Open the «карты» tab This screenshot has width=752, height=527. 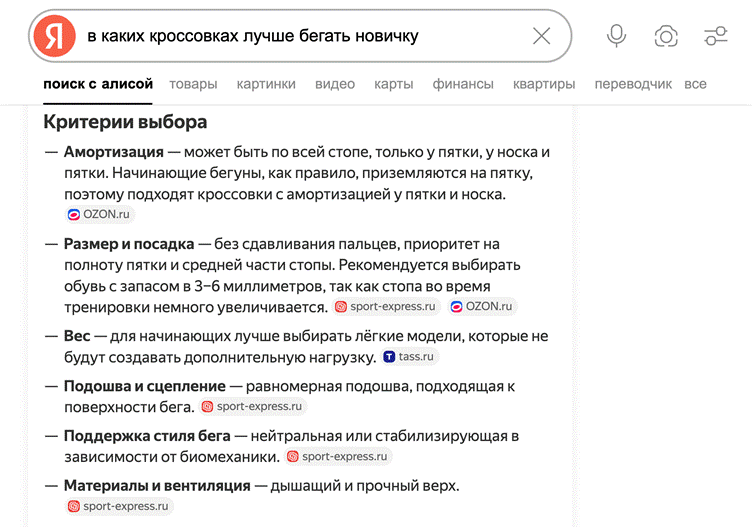pos(394,84)
